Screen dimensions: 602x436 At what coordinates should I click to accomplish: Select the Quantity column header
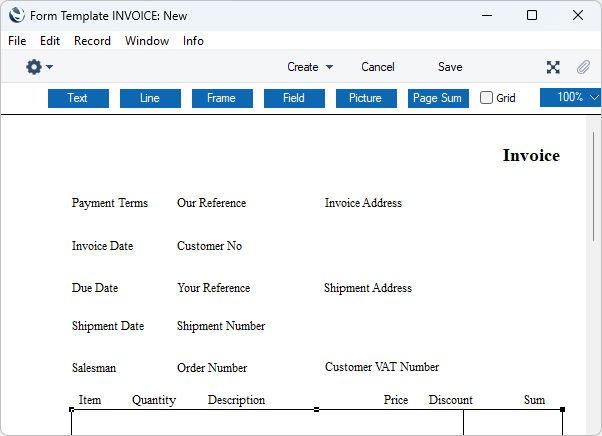pos(154,400)
